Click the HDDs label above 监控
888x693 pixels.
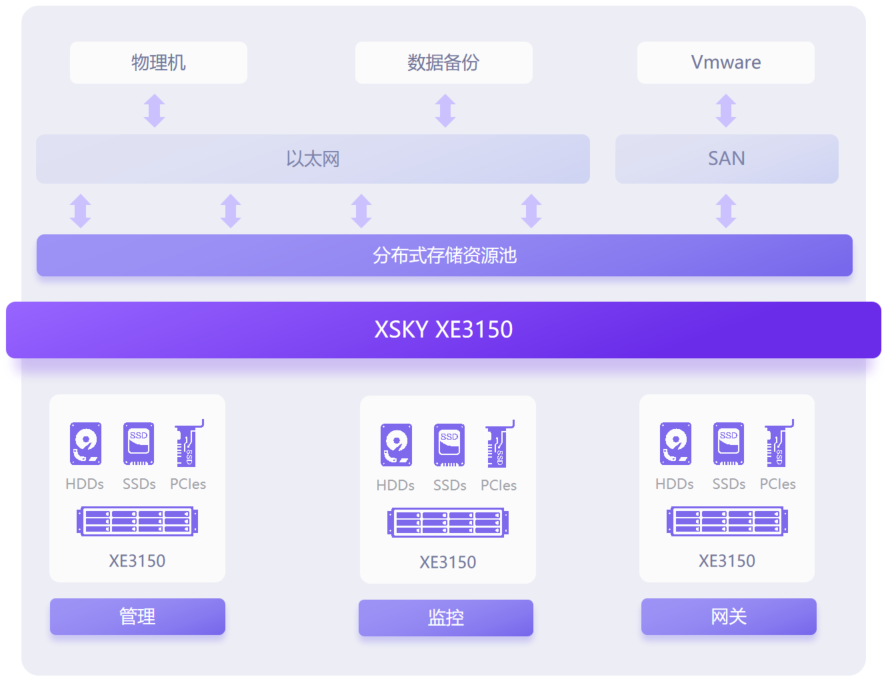pyautogui.click(x=395, y=485)
